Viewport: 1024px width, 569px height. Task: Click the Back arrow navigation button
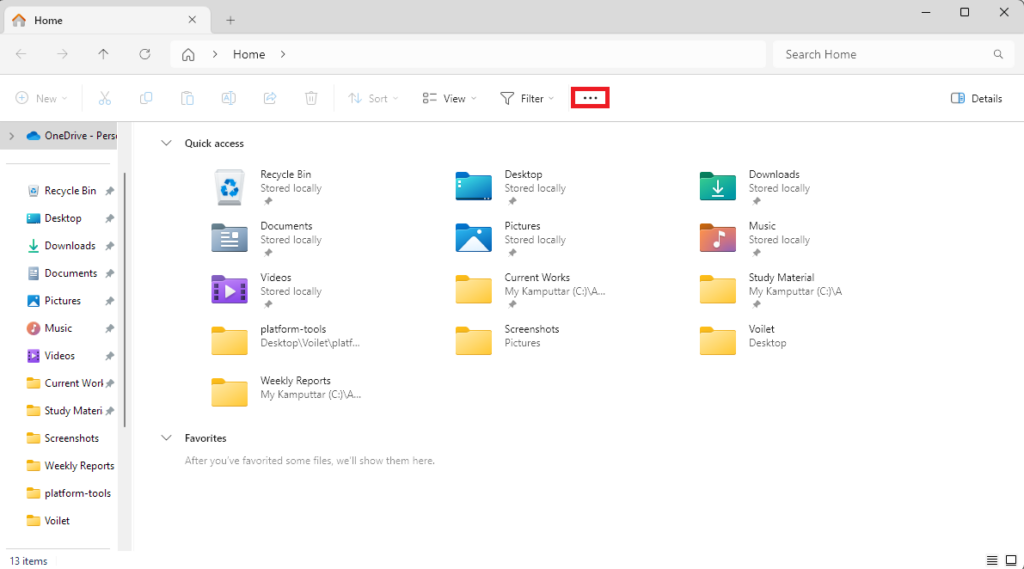(x=21, y=54)
